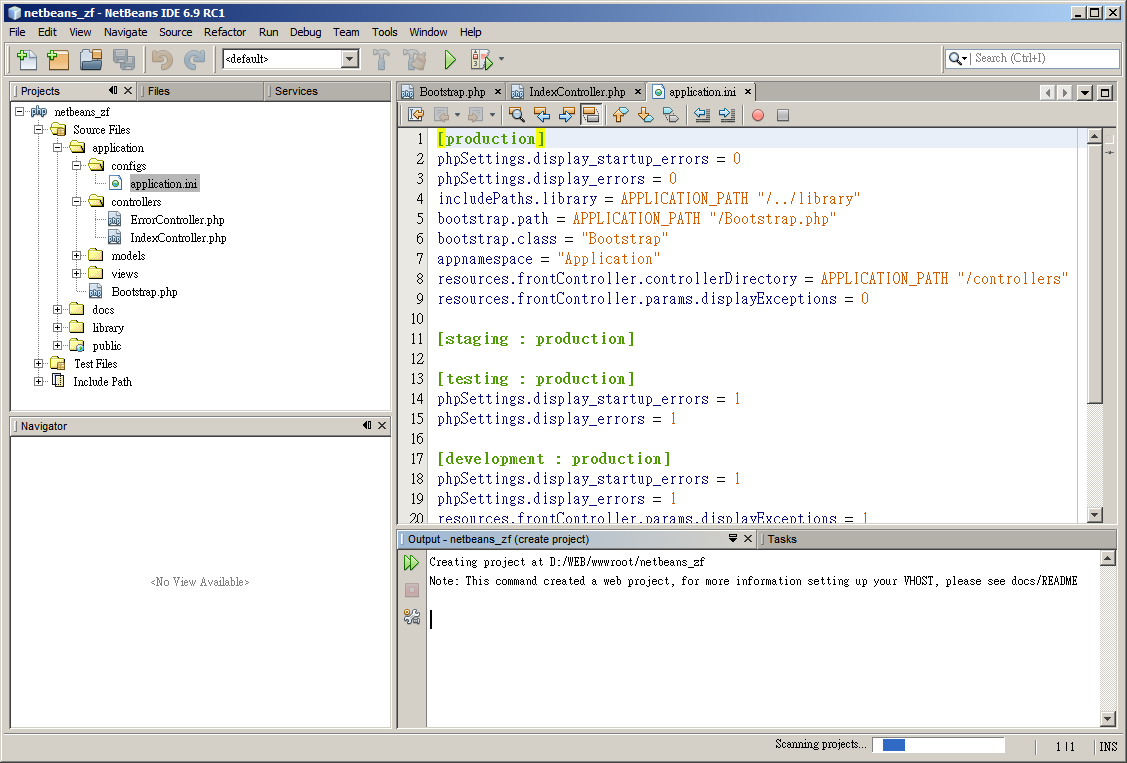Click the Scanning projects progress bar
Viewport: 1127px width, 763px height.
coord(938,745)
